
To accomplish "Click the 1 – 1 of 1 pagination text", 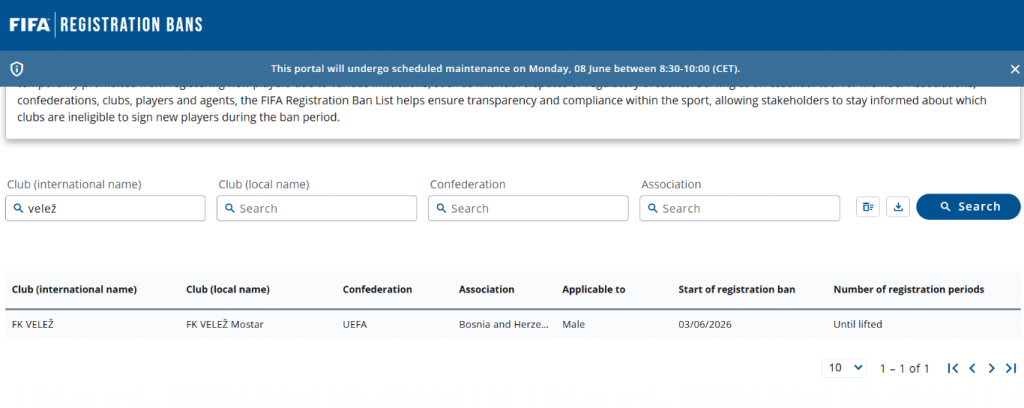I will tap(904, 368).
